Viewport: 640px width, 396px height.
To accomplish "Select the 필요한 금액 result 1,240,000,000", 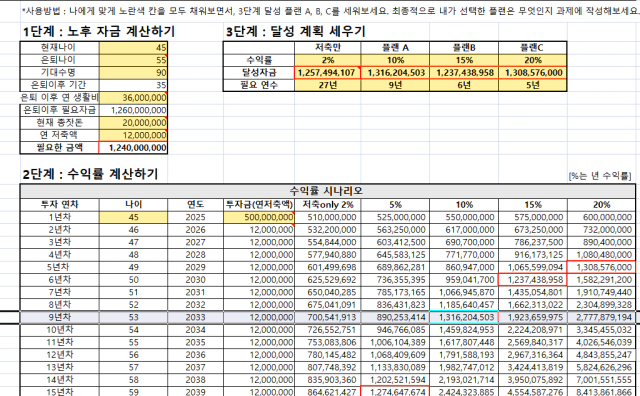I will click(x=133, y=148).
